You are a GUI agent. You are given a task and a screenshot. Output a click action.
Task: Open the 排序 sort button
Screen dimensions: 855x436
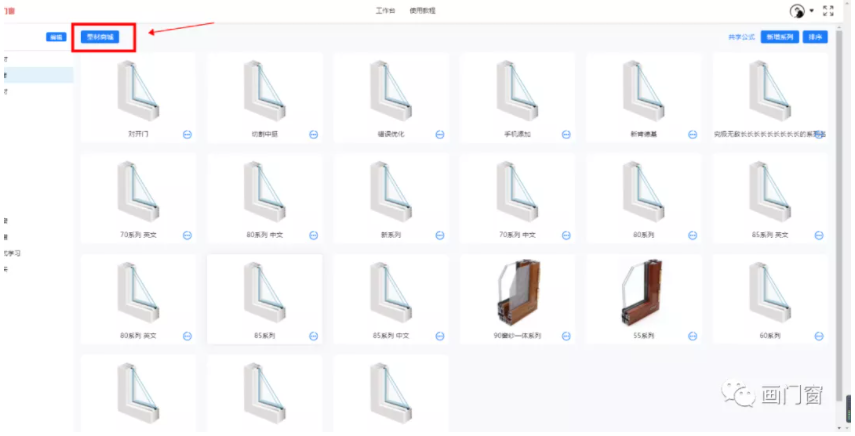[815, 37]
